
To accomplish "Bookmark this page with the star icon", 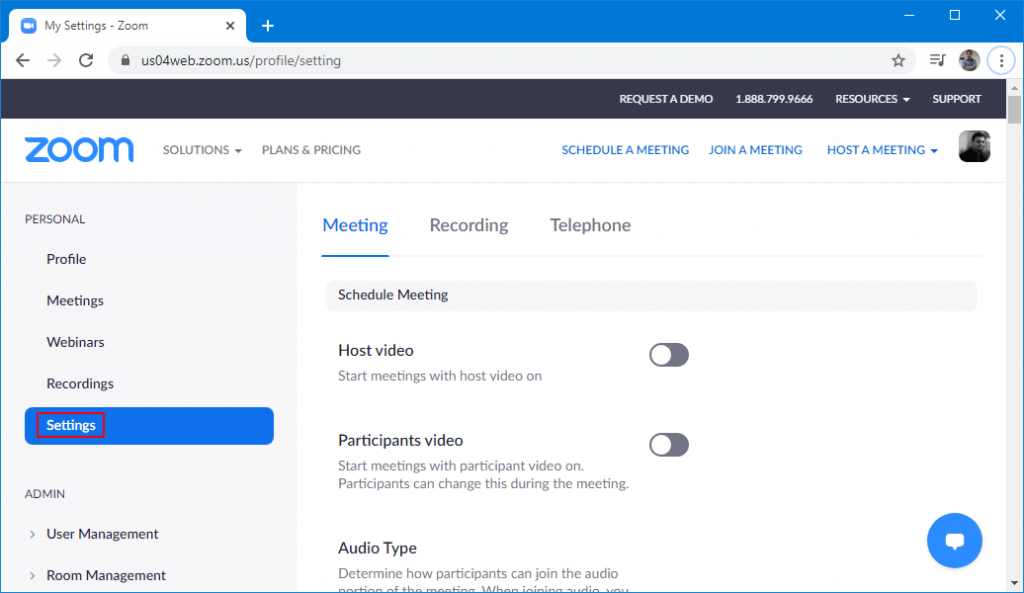I will coord(897,60).
